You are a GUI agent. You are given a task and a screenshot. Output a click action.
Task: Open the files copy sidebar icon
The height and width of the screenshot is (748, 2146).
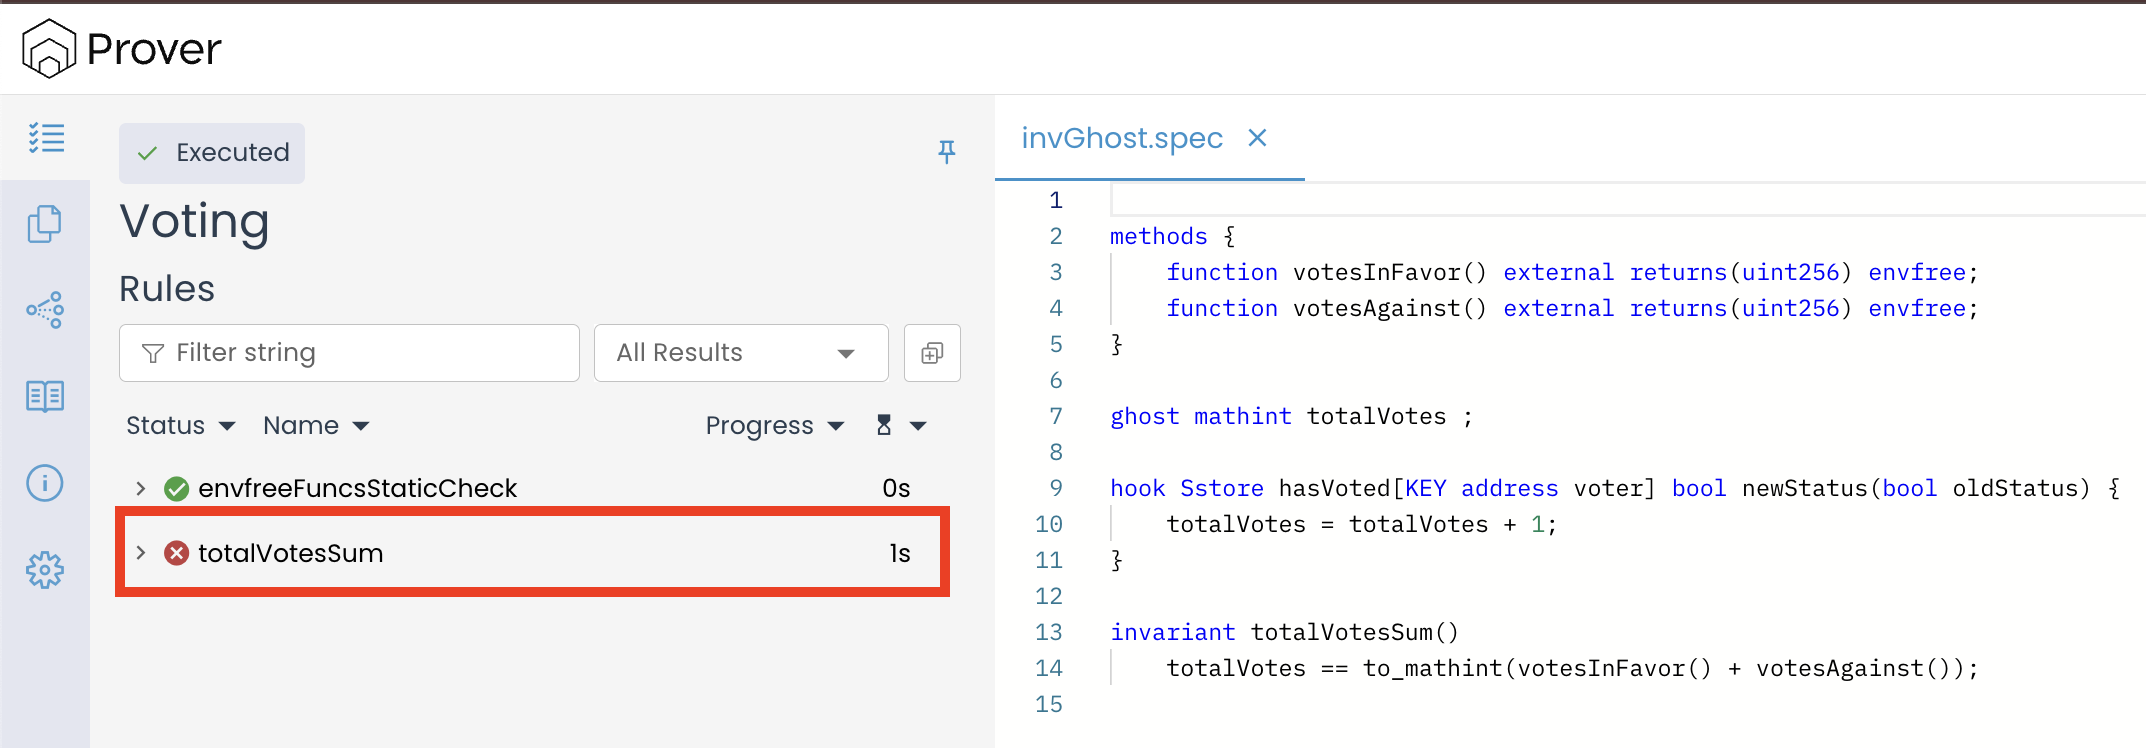[x=45, y=224]
